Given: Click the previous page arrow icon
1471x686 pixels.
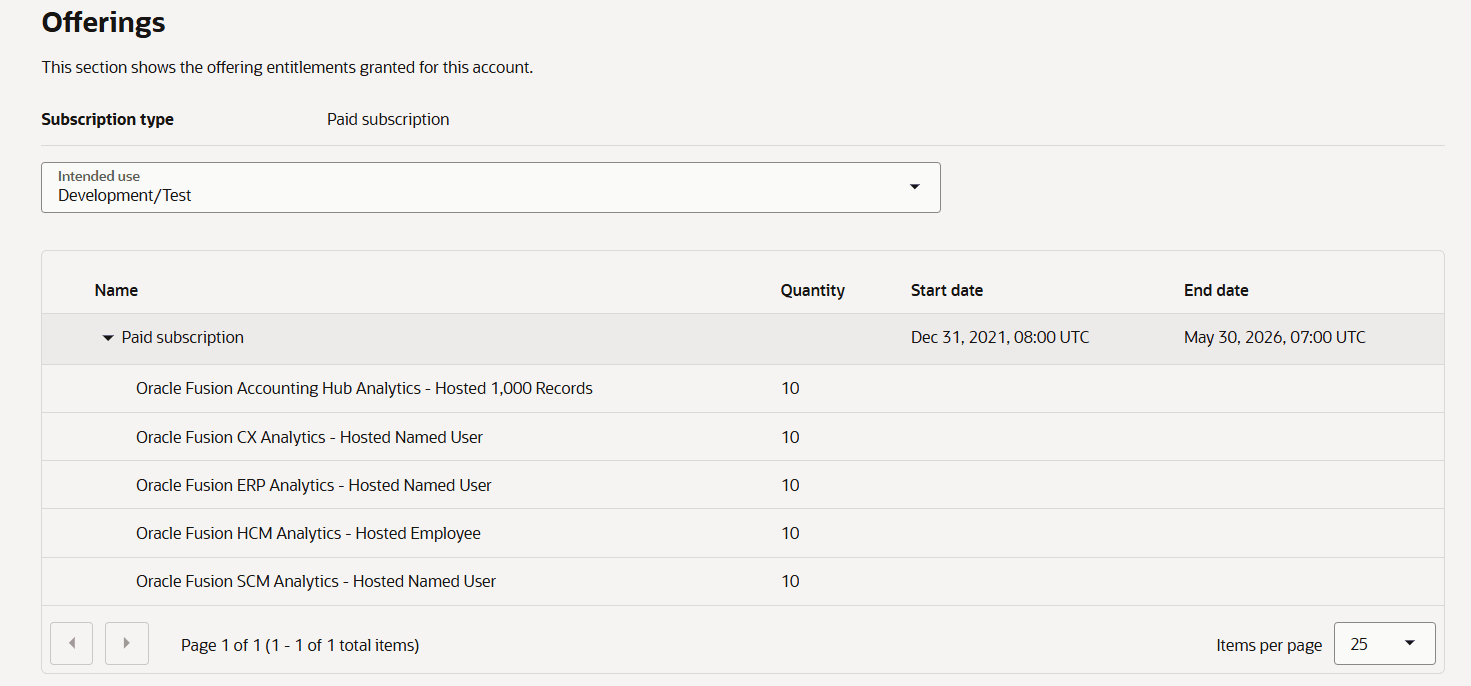Looking at the screenshot, I should pyautogui.click(x=71, y=643).
